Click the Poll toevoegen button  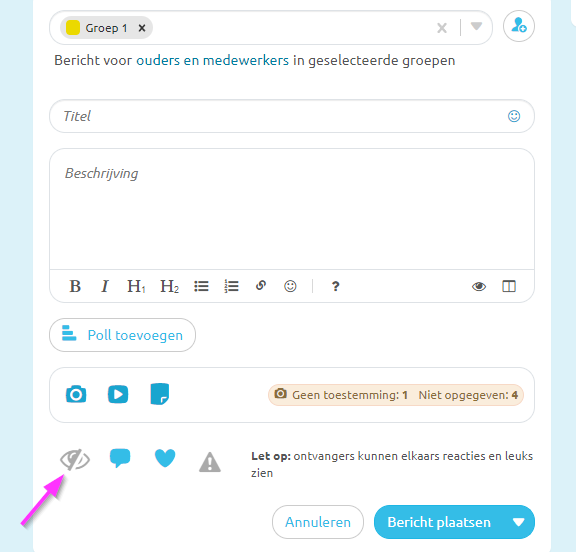click(122, 335)
